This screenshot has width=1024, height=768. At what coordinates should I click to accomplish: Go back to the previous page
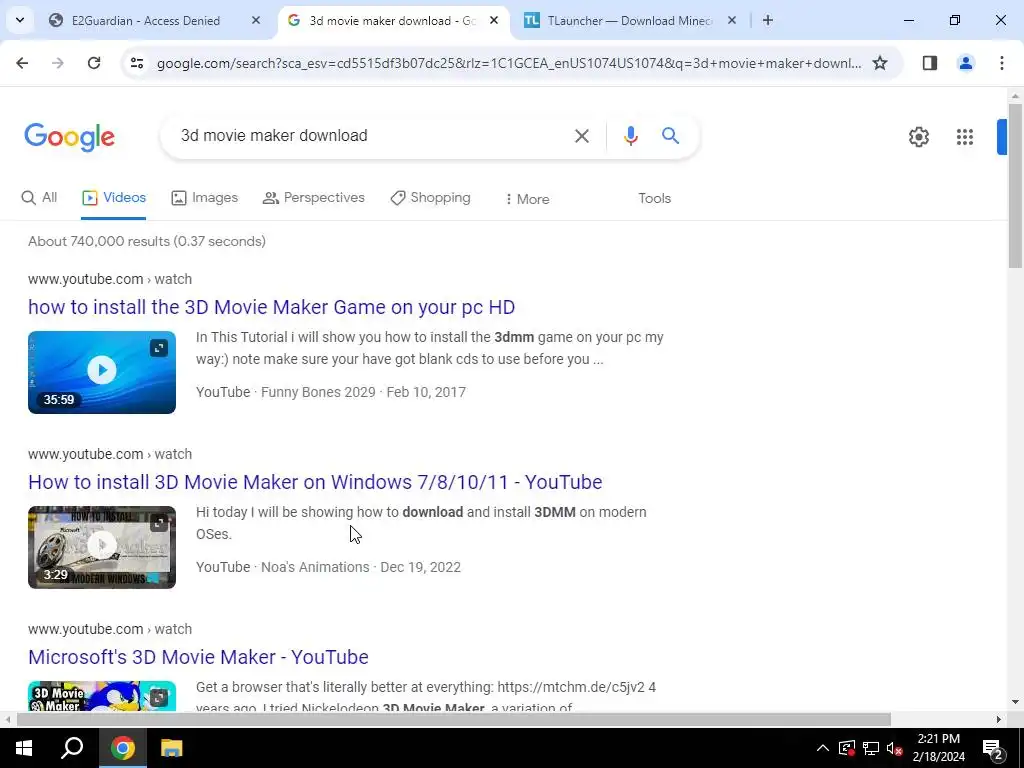[x=22, y=63]
